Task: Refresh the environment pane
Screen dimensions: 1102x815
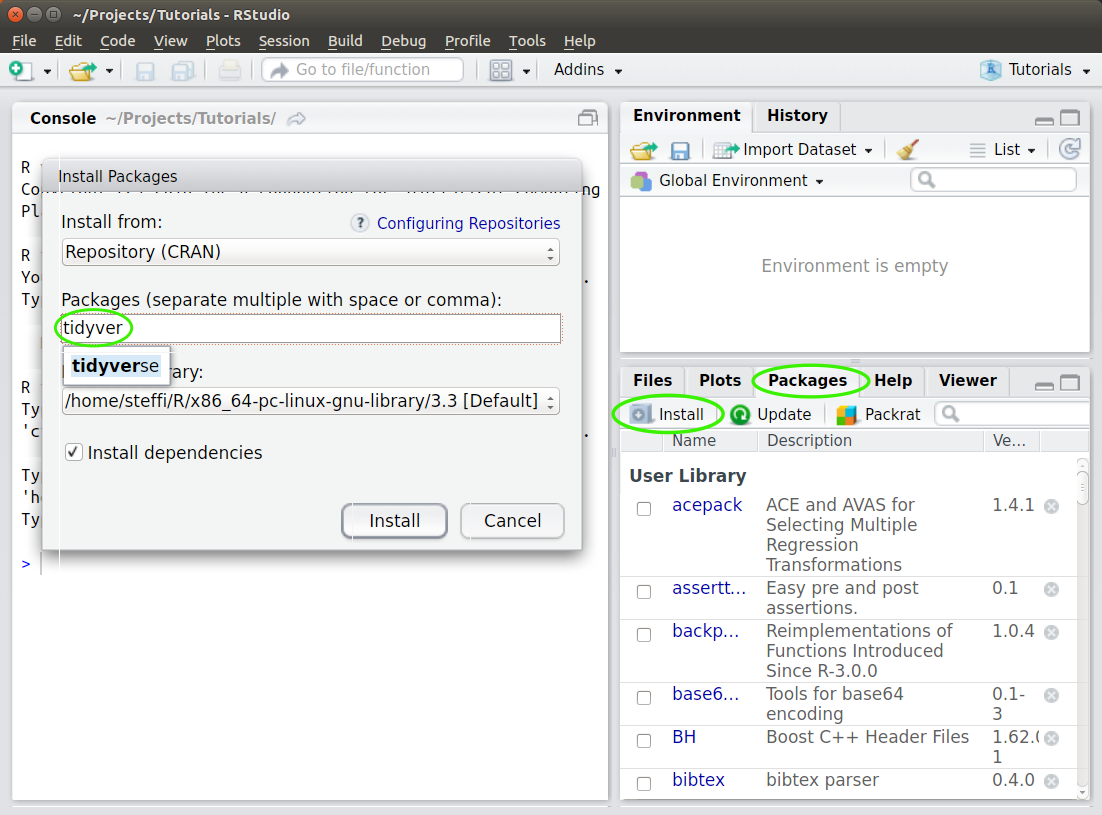Action: click(x=1070, y=149)
